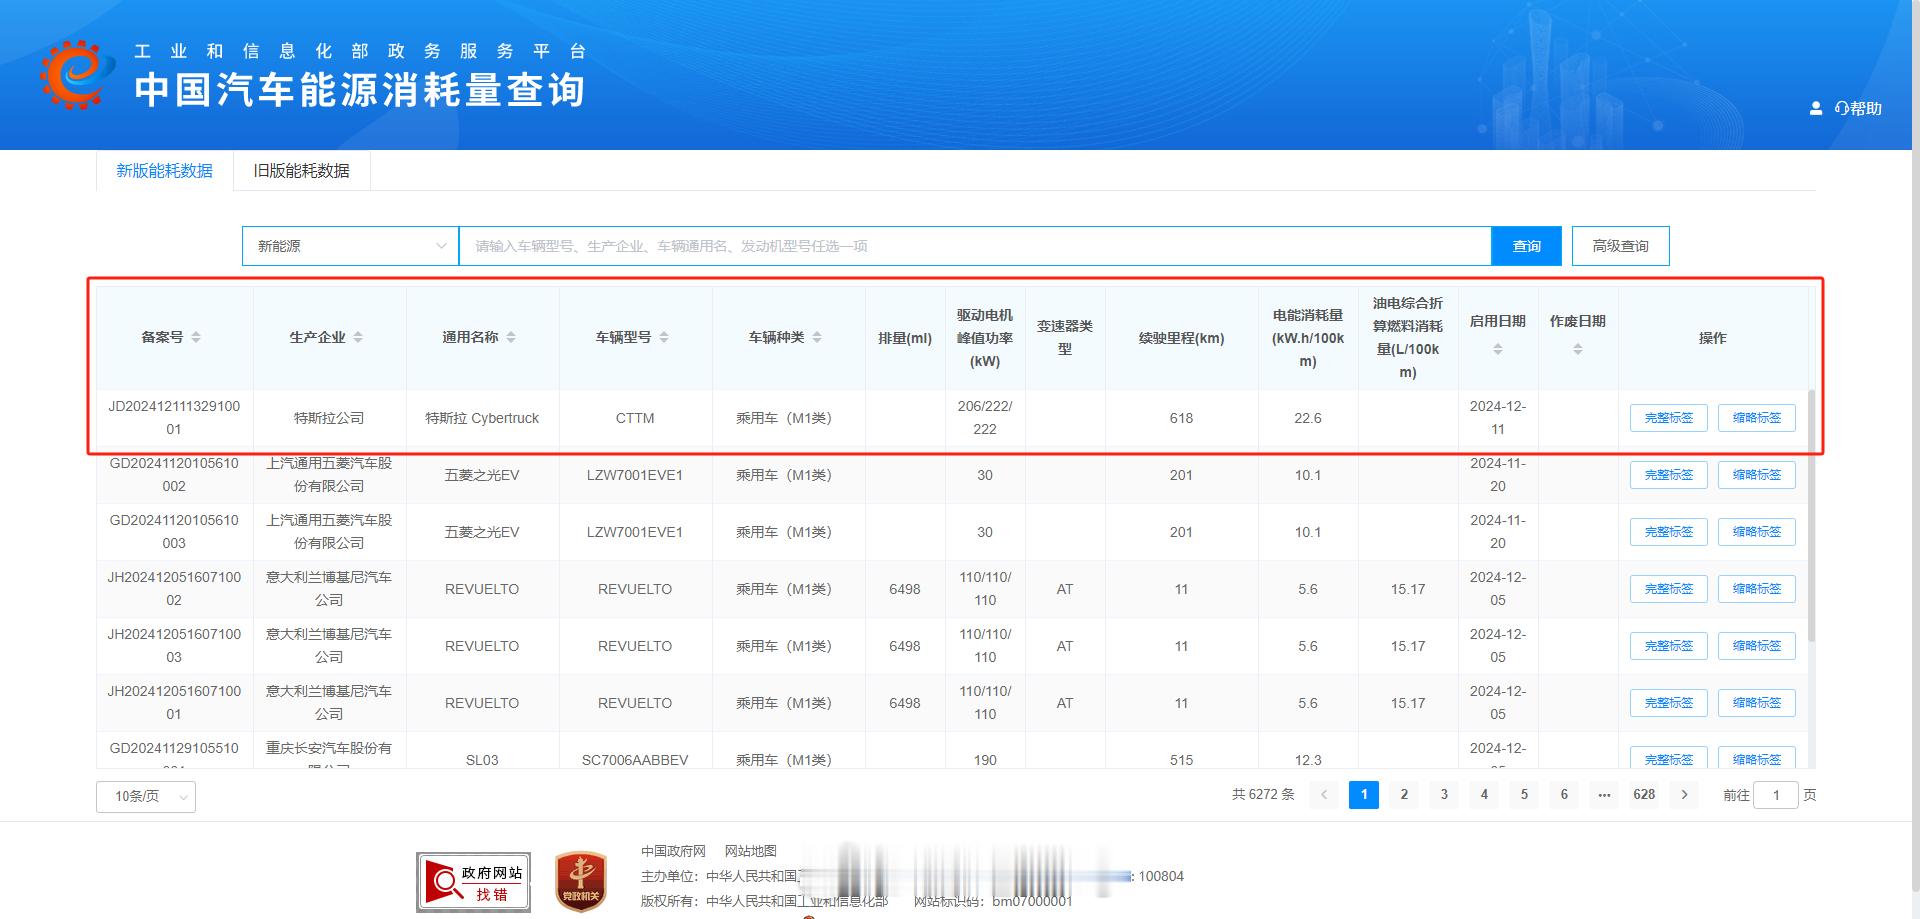Sort table by 作废日期 column
The image size is (1920, 919).
(x=1578, y=349)
